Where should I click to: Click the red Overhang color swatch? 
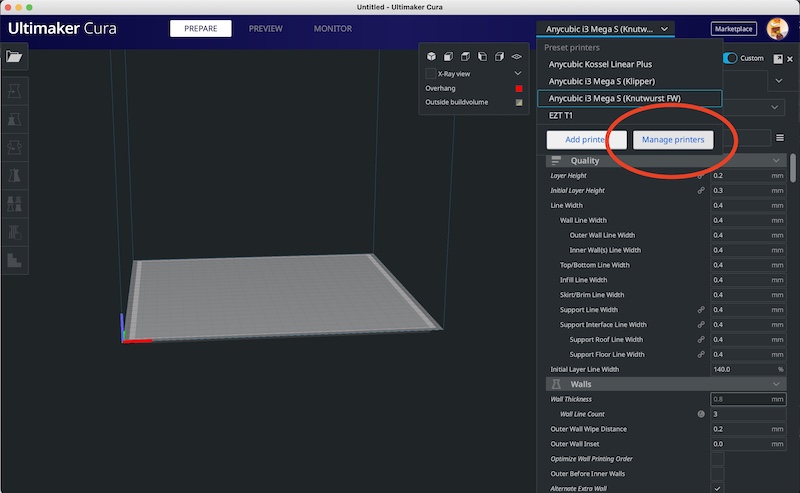click(x=519, y=88)
